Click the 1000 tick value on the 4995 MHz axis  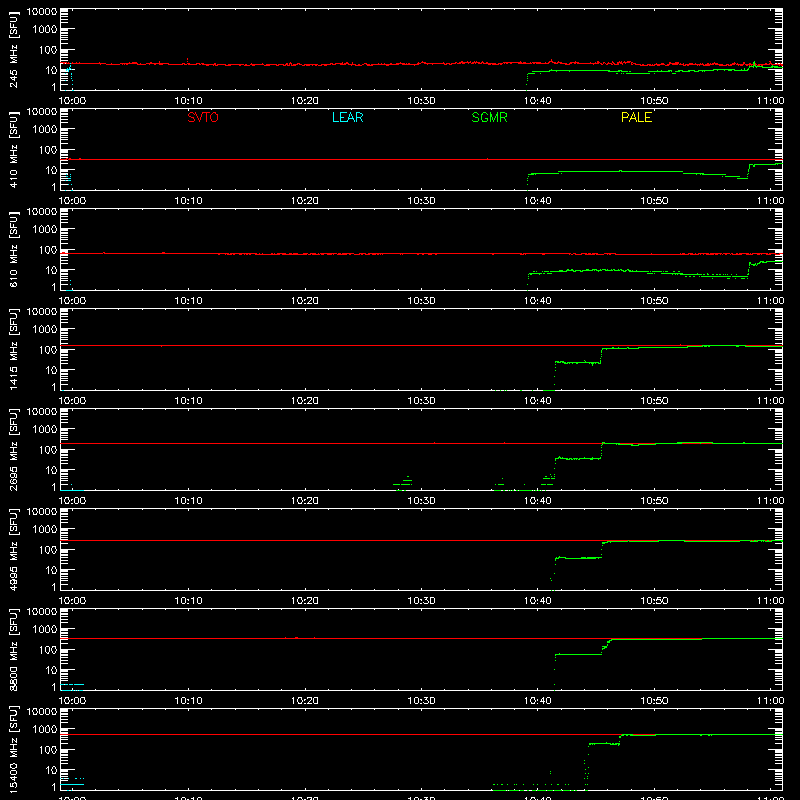click(44, 529)
